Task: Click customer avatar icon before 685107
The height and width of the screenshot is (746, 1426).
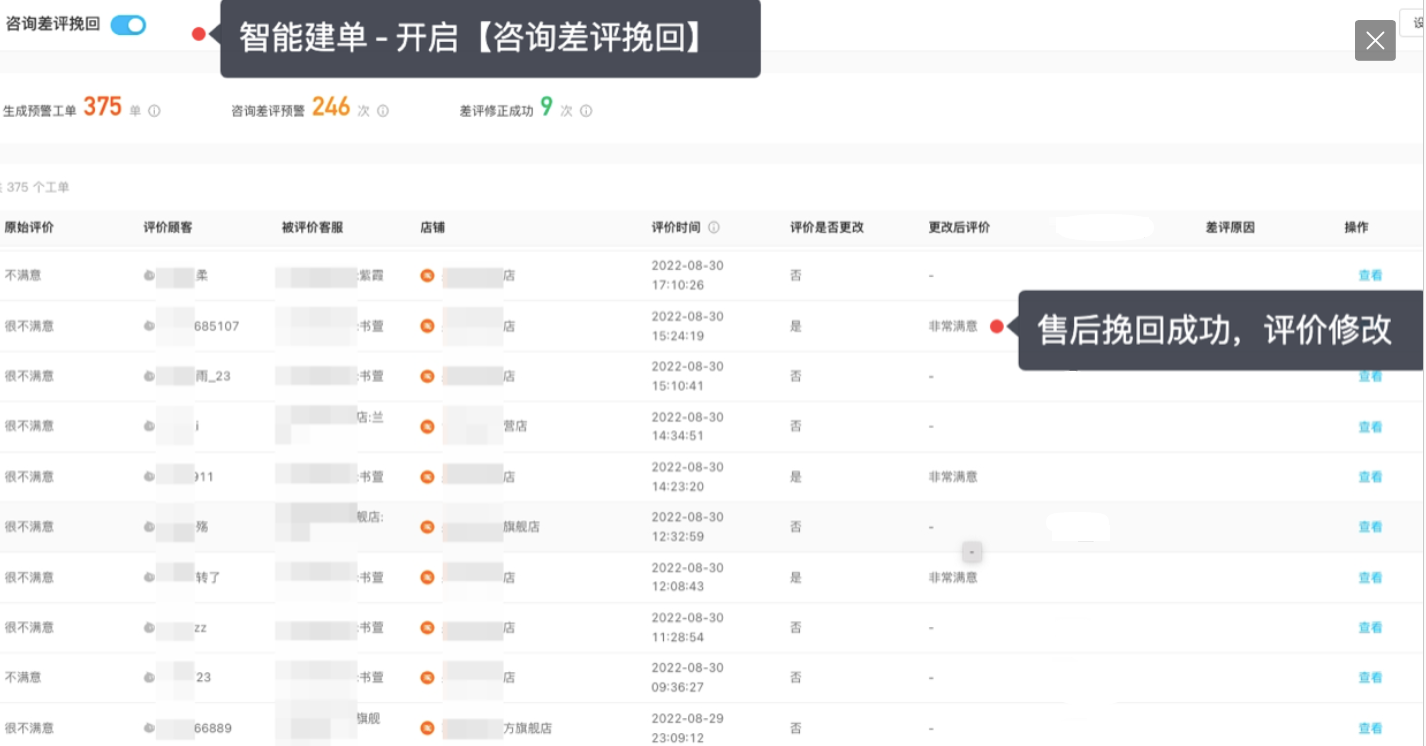Action: point(149,326)
